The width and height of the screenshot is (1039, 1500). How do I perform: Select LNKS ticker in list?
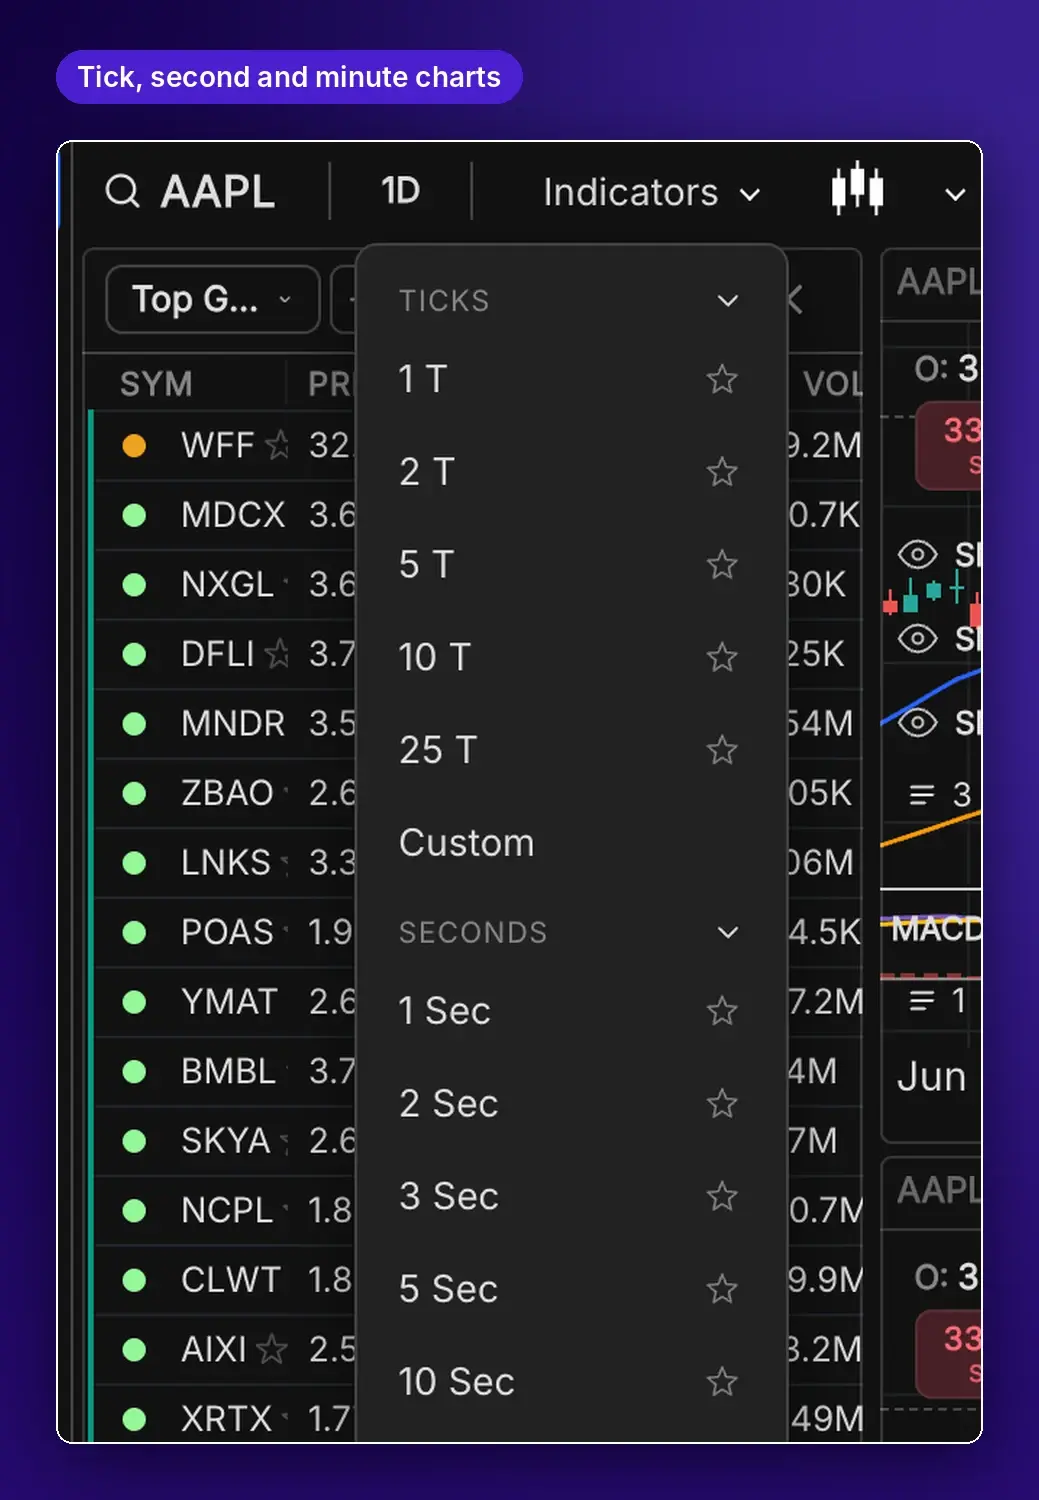coord(226,862)
